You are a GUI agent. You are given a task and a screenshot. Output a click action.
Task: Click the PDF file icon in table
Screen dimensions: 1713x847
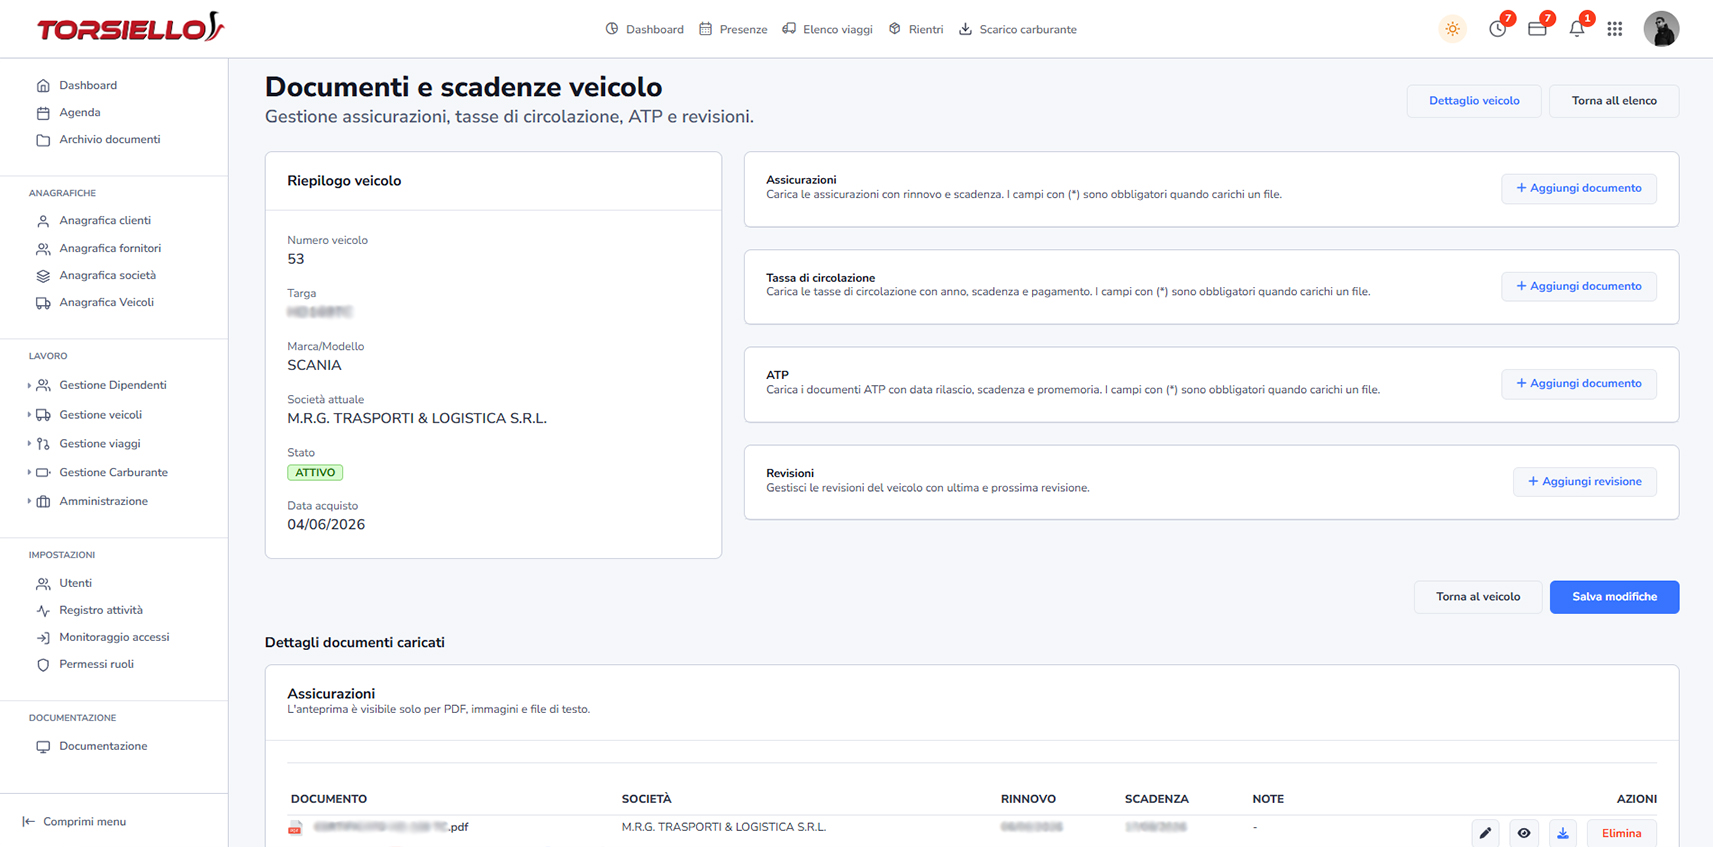coord(295,828)
